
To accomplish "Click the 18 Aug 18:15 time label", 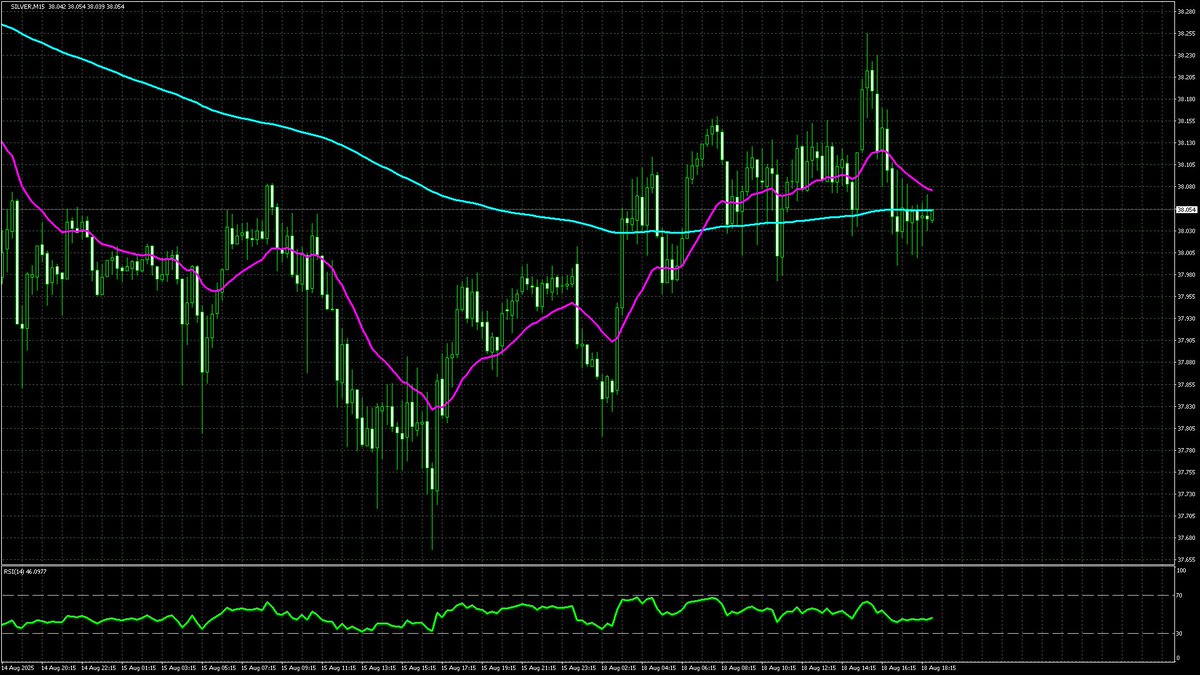I will 939,667.
